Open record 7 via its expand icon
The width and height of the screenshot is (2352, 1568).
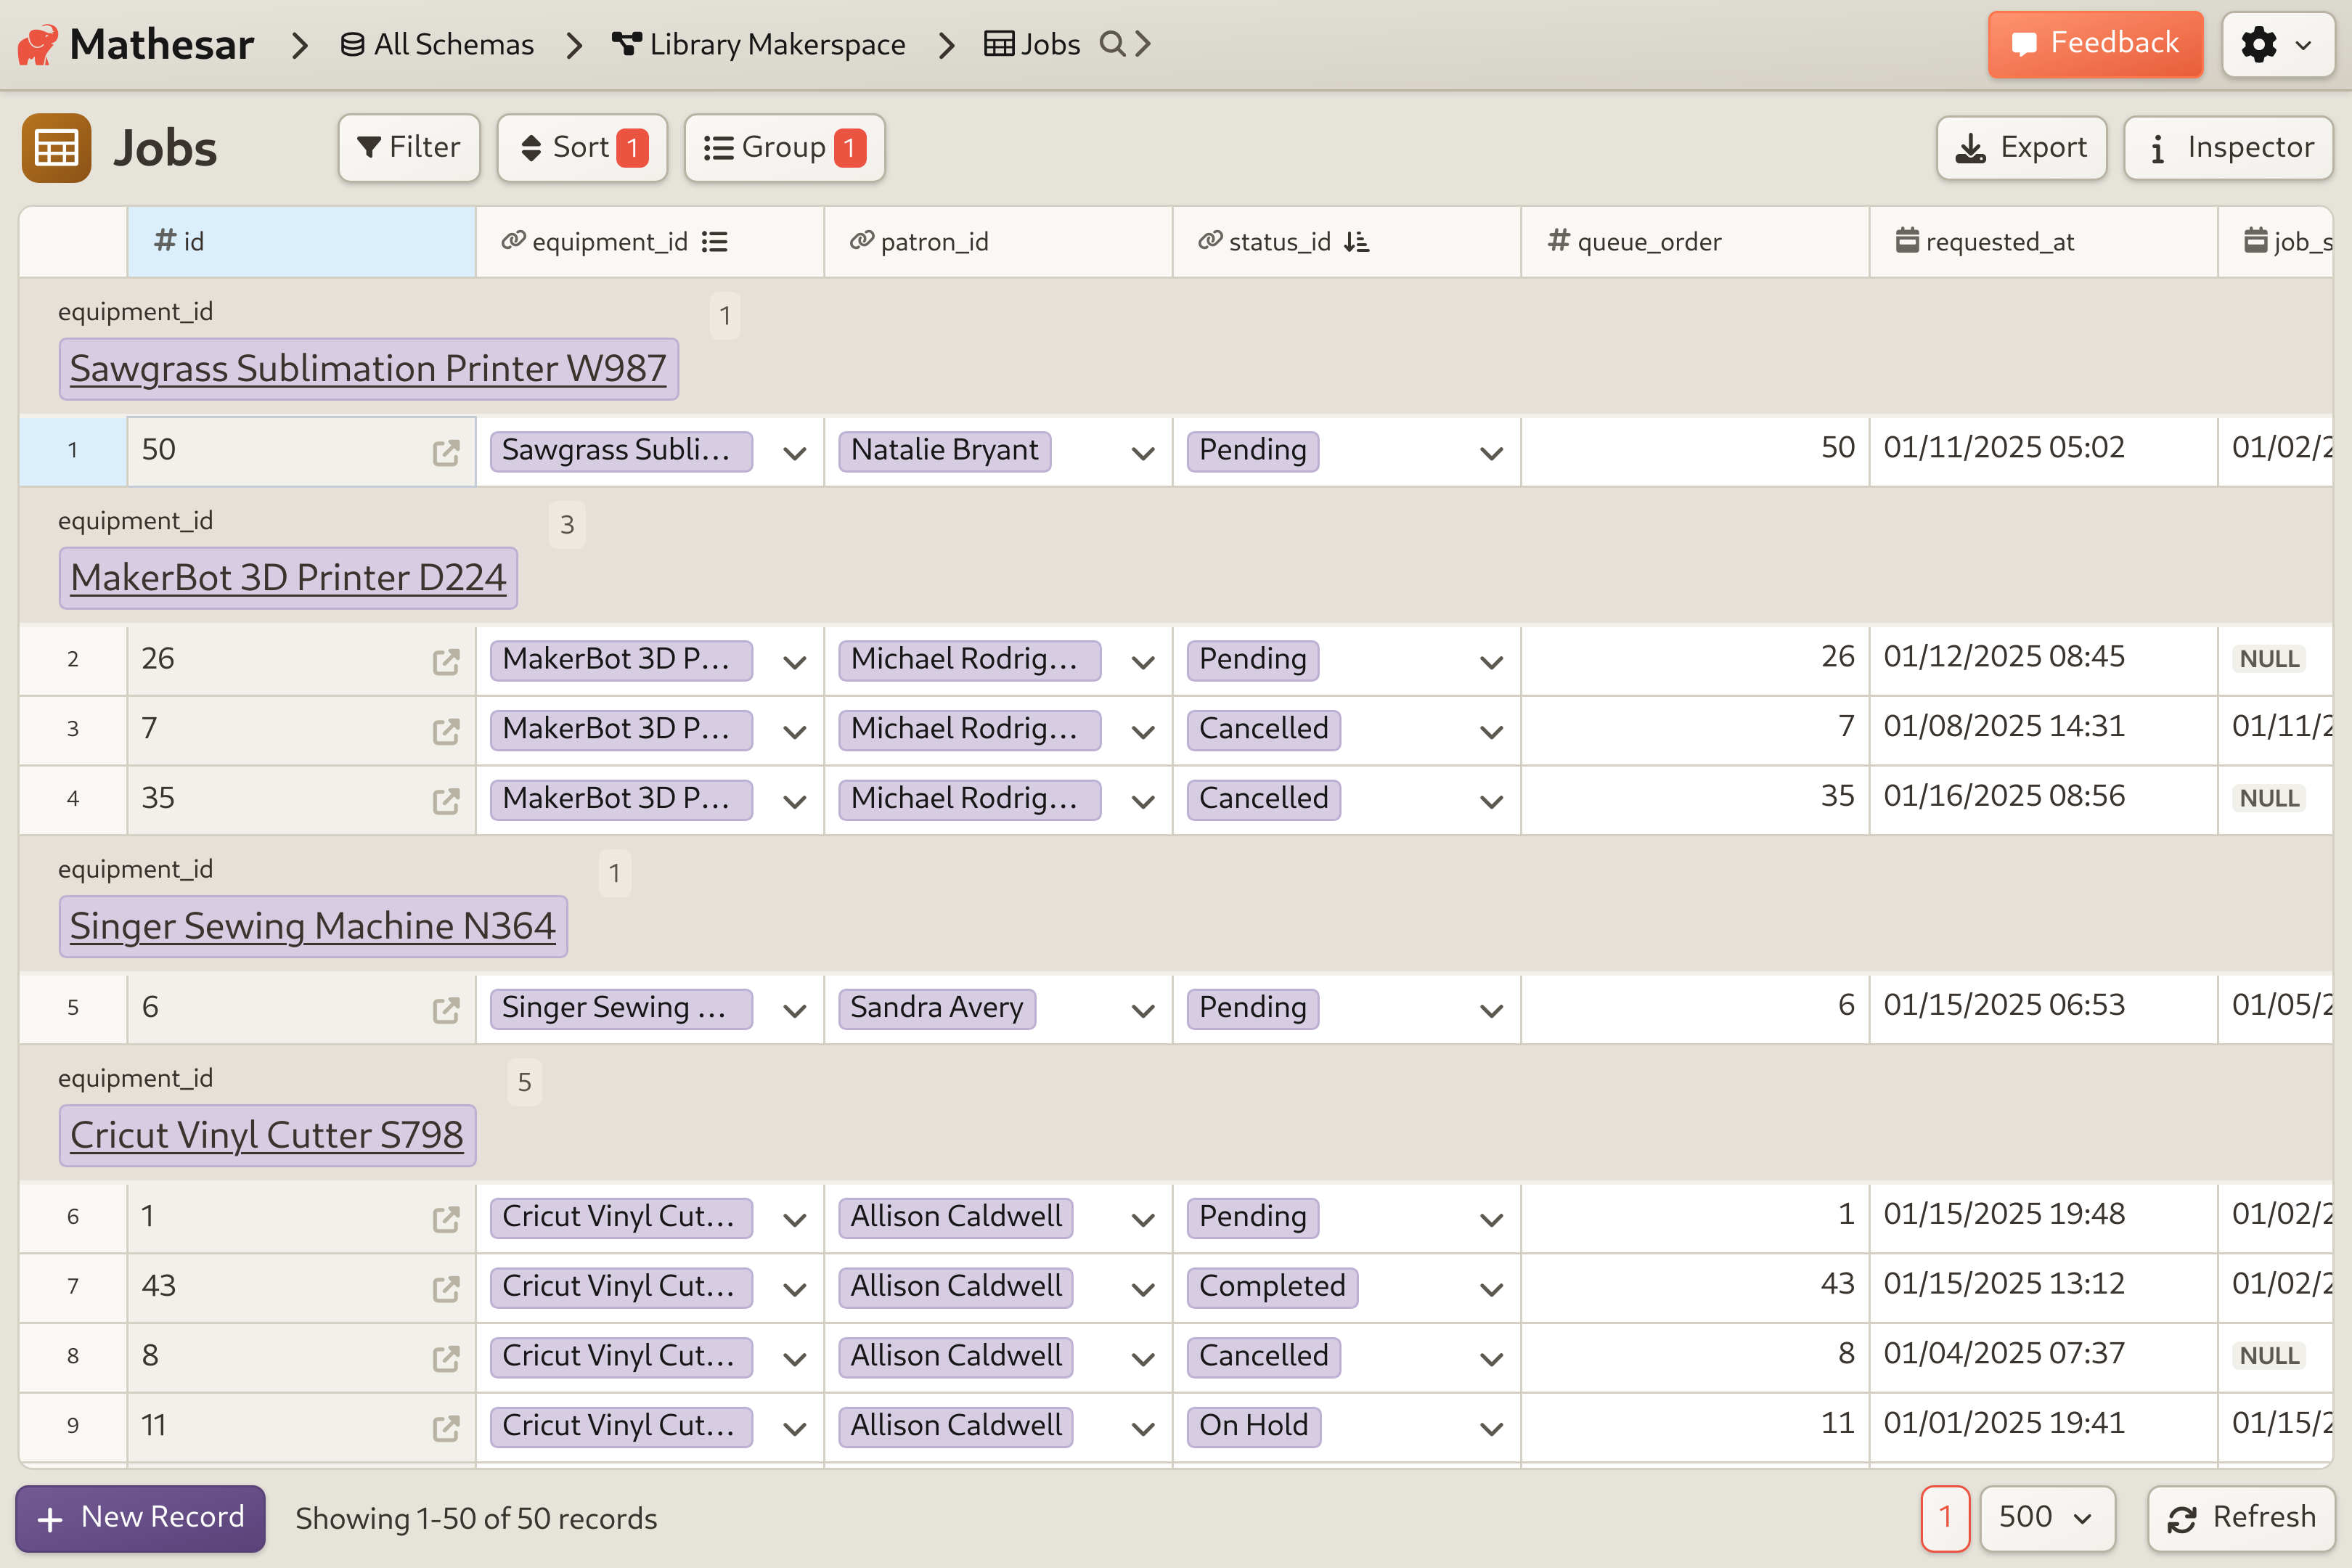pos(446,731)
